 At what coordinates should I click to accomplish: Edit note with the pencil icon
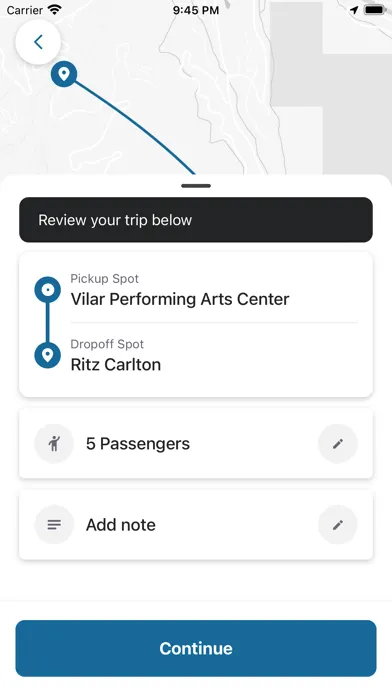pos(338,525)
